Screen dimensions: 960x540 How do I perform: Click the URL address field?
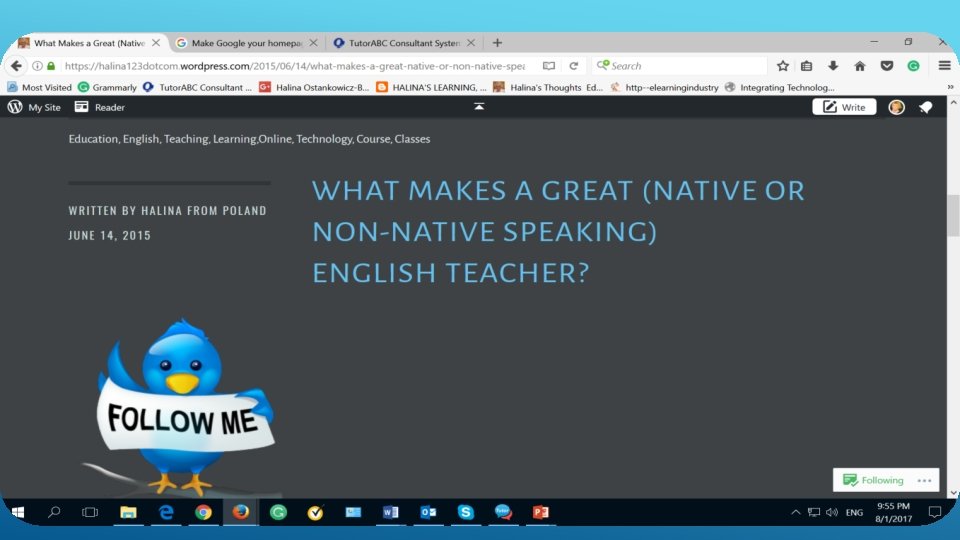pos(294,66)
